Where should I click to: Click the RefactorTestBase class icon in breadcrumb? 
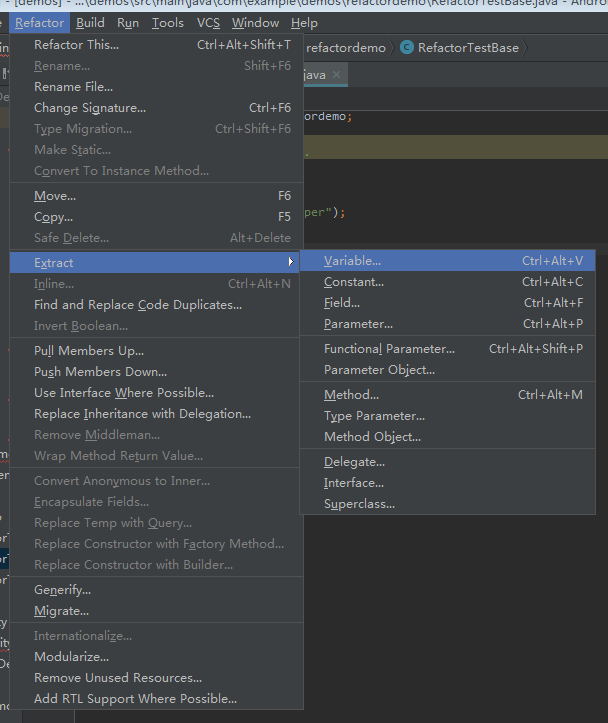click(407, 48)
